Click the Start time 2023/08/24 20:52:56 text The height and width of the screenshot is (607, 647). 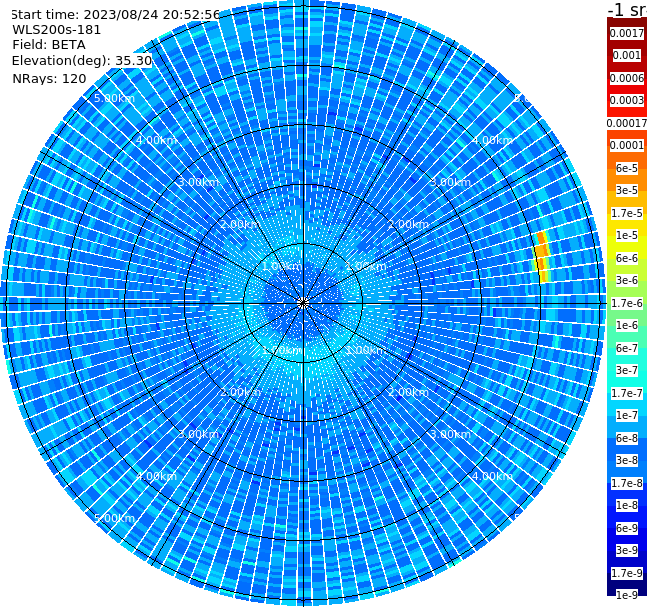click(115, 14)
